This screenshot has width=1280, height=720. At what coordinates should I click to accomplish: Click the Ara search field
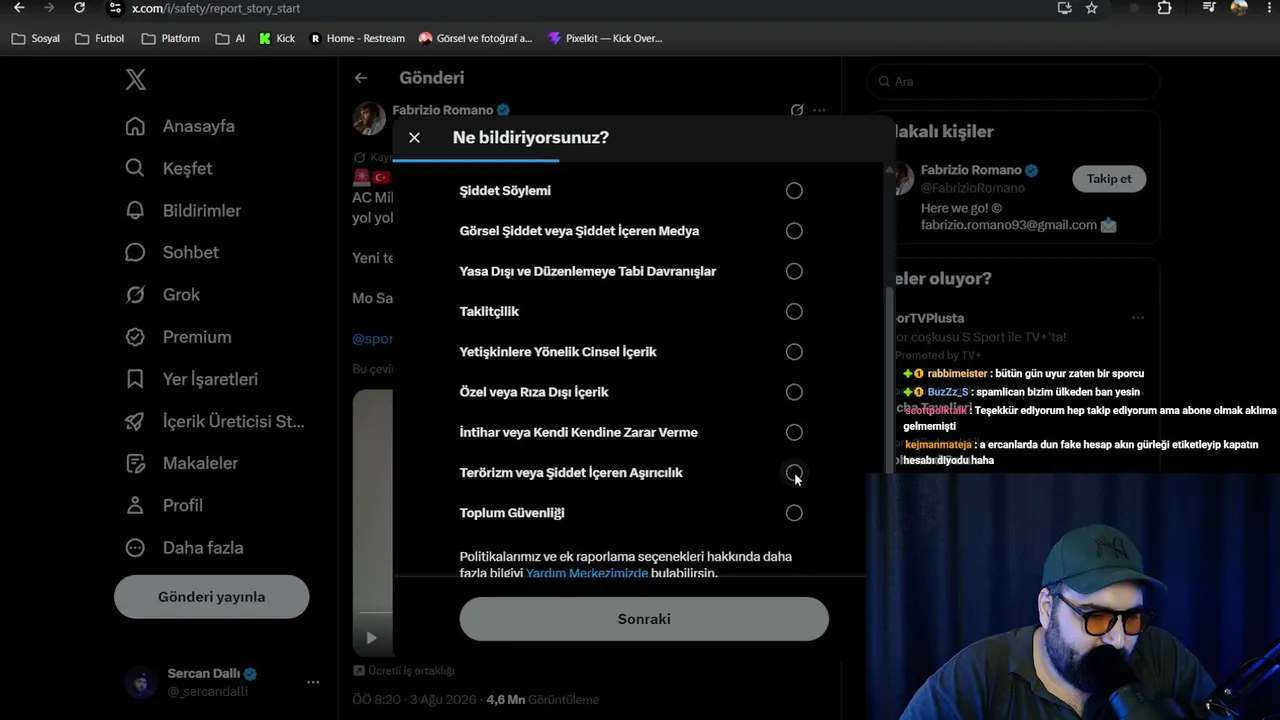1014,82
